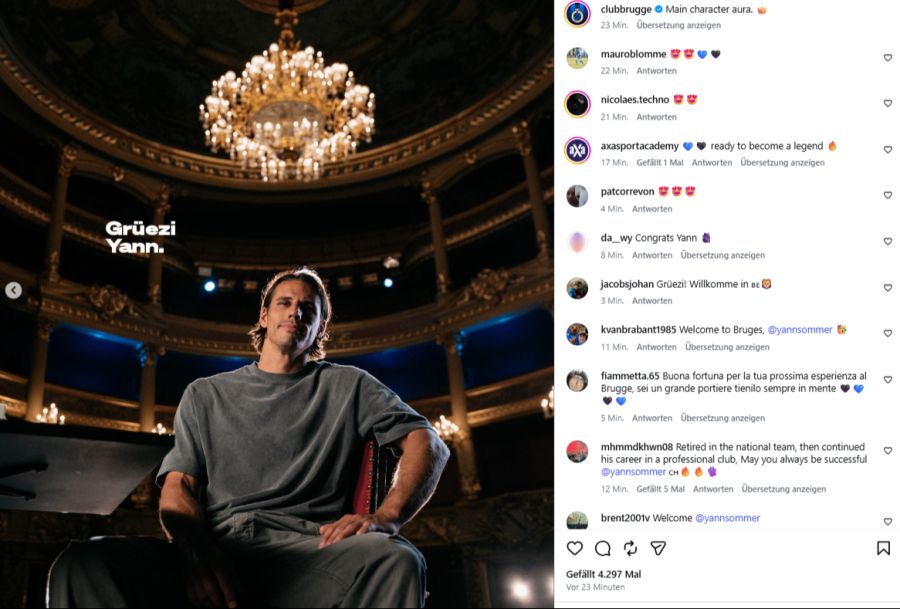Open the comment bubble icon
The height and width of the screenshot is (609, 900).
(603, 548)
